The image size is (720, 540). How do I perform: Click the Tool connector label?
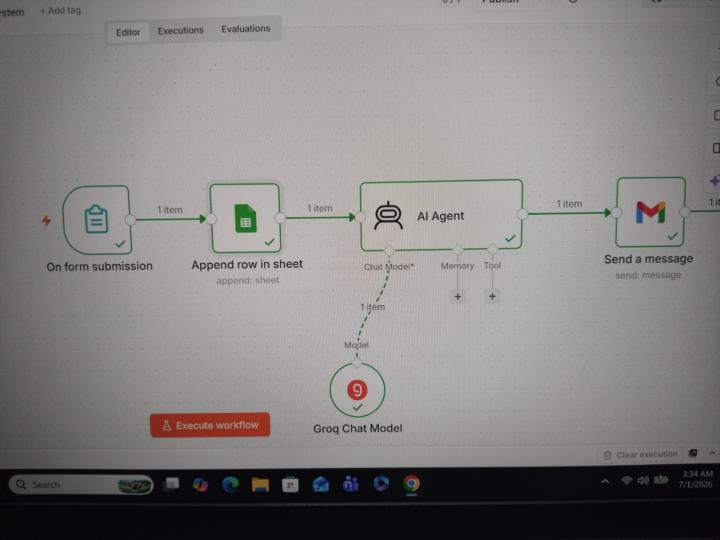pyautogui.click(x=492, y=265)
